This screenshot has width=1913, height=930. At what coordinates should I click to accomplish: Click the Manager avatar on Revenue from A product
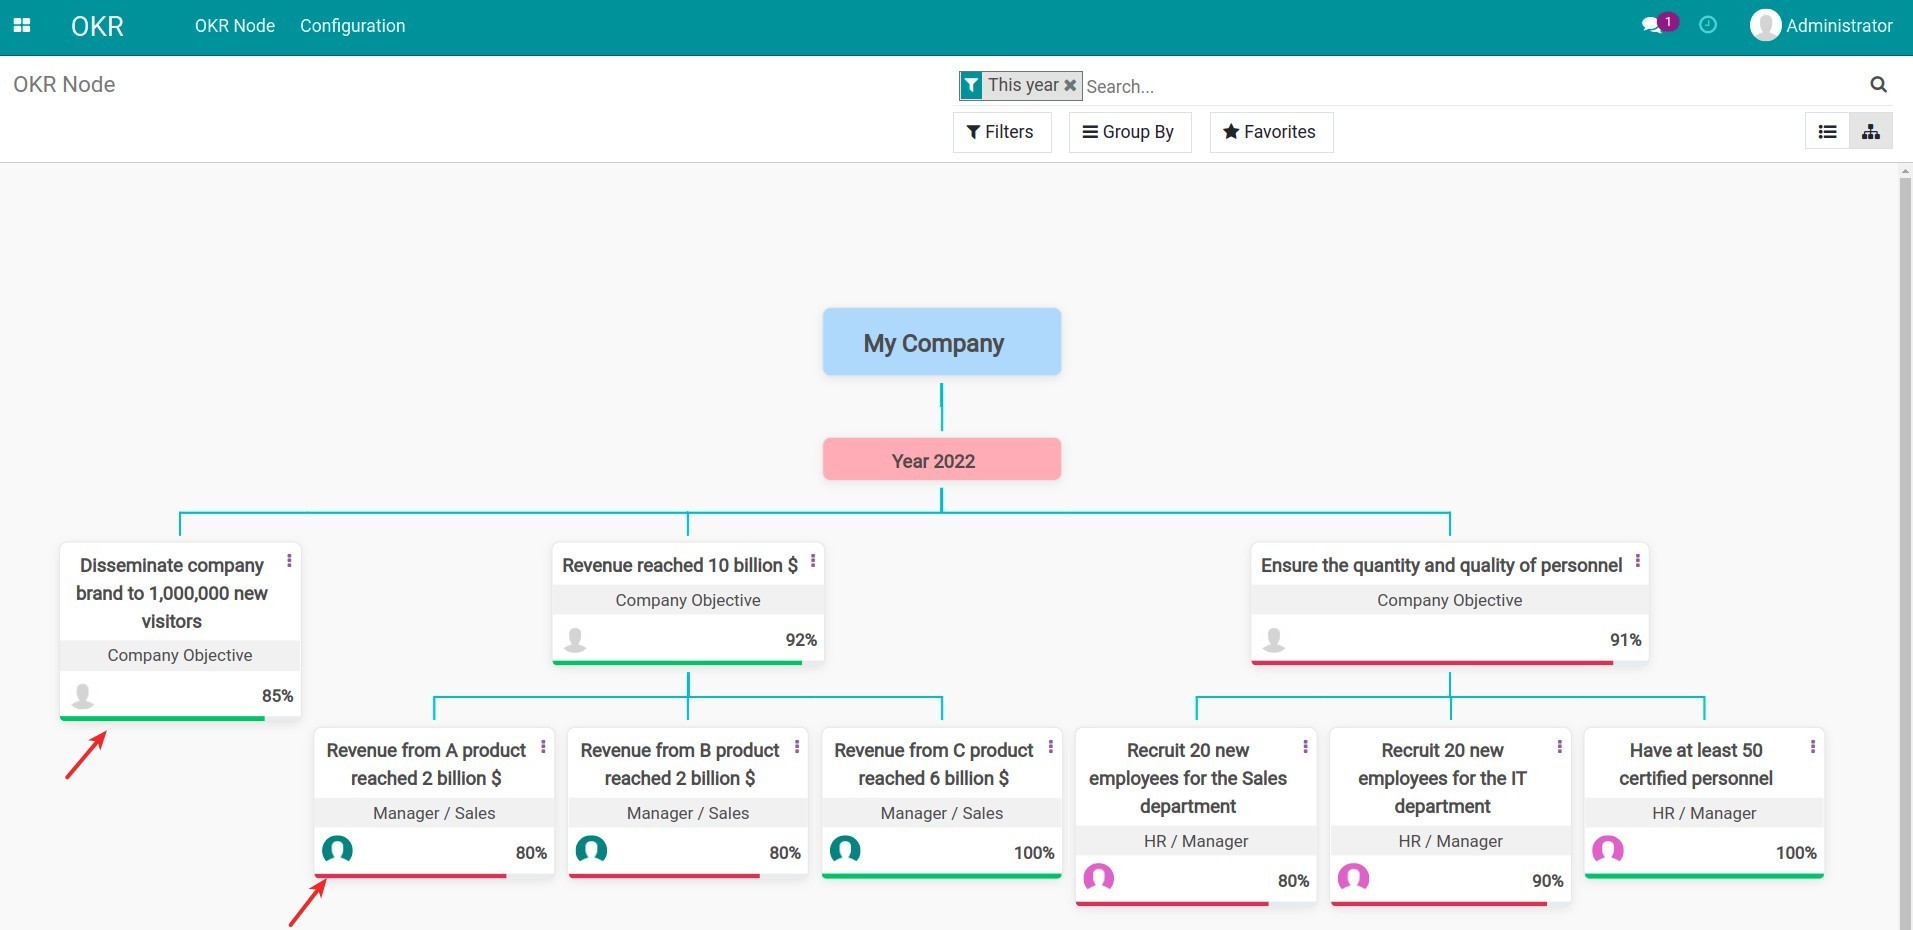pos(337,851)
